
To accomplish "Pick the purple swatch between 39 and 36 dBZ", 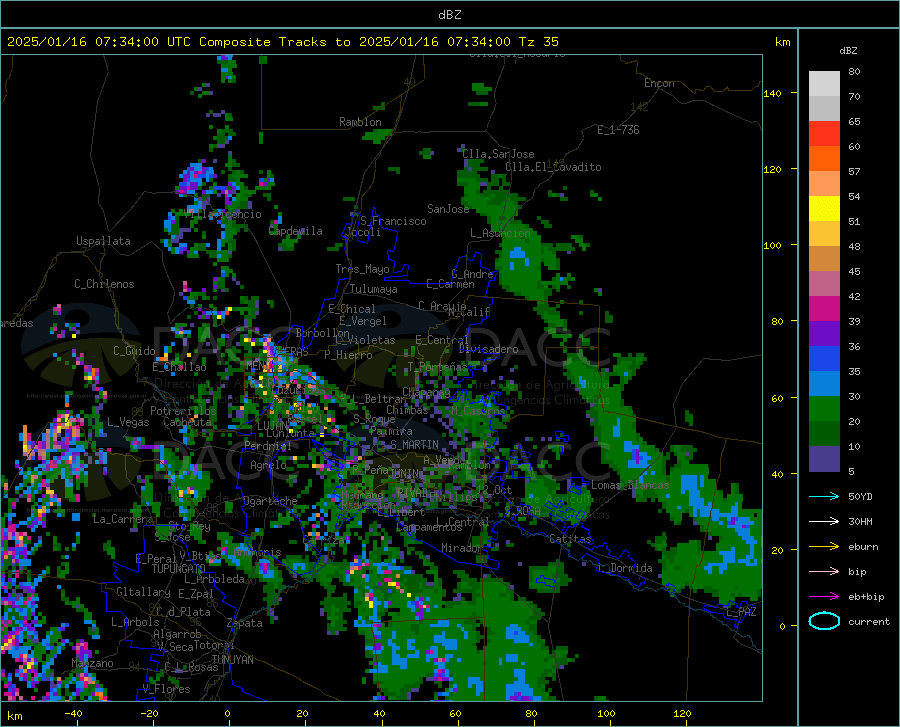I will tap(824, 334).
